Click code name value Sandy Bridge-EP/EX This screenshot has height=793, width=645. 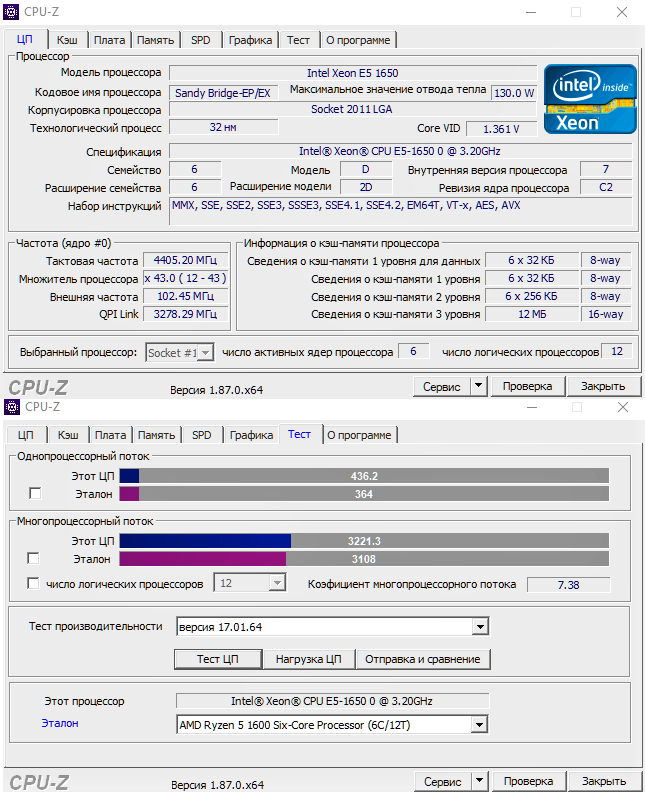224,93
